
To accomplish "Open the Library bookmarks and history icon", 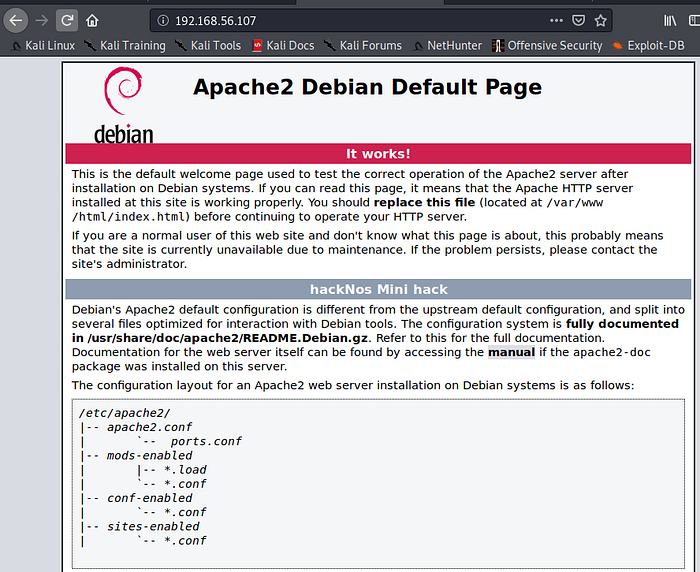I will point(671,20).
